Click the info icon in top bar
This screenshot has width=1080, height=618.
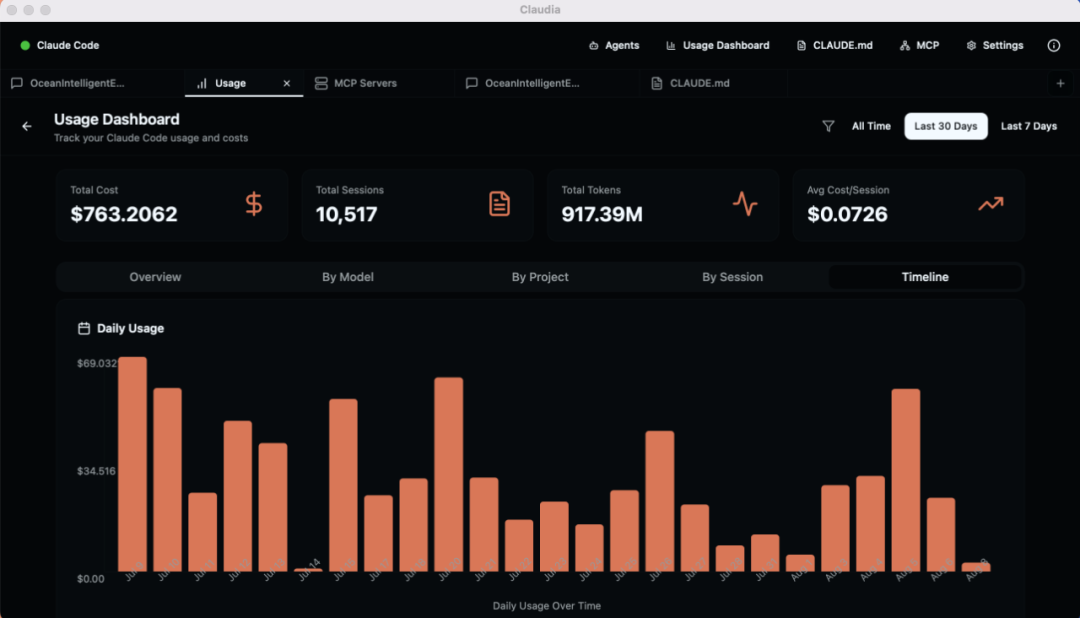[1053, 46]
